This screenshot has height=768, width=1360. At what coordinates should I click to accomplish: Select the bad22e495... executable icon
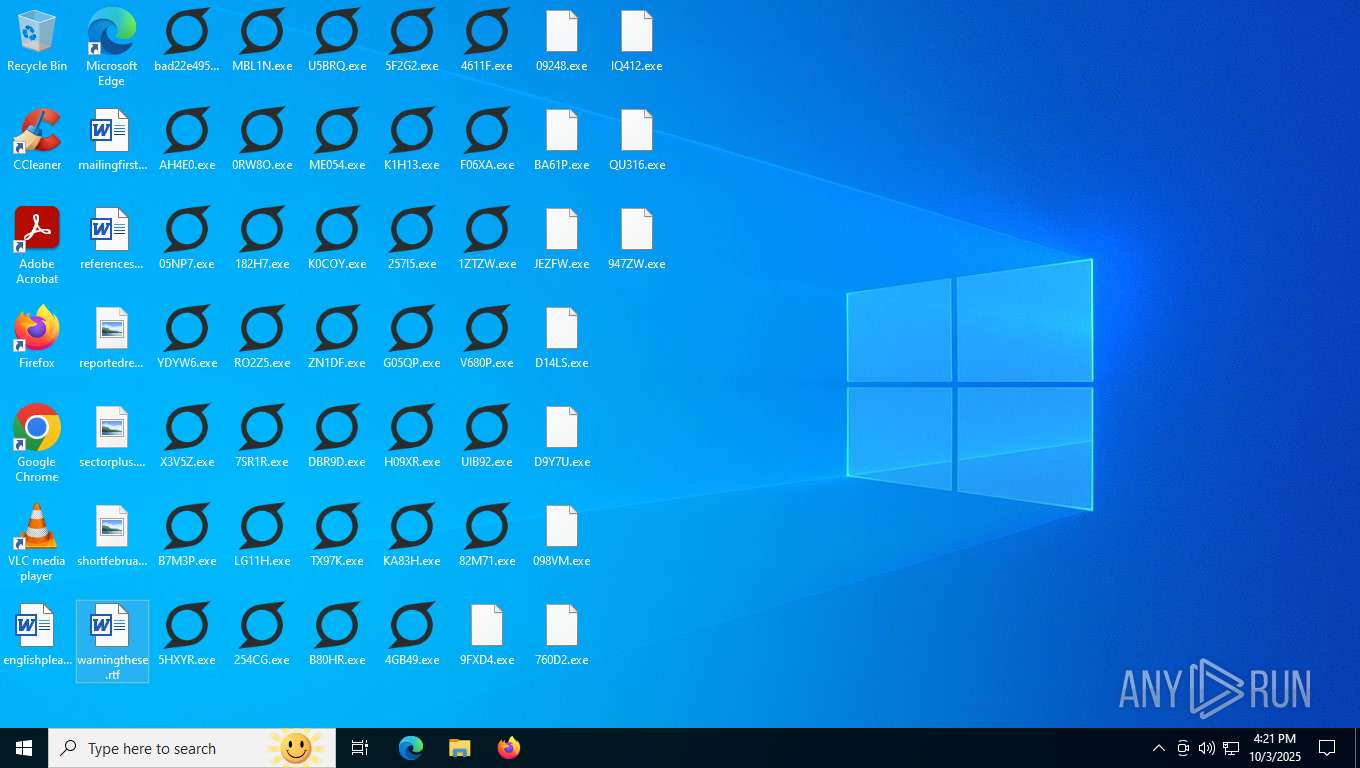187,41
